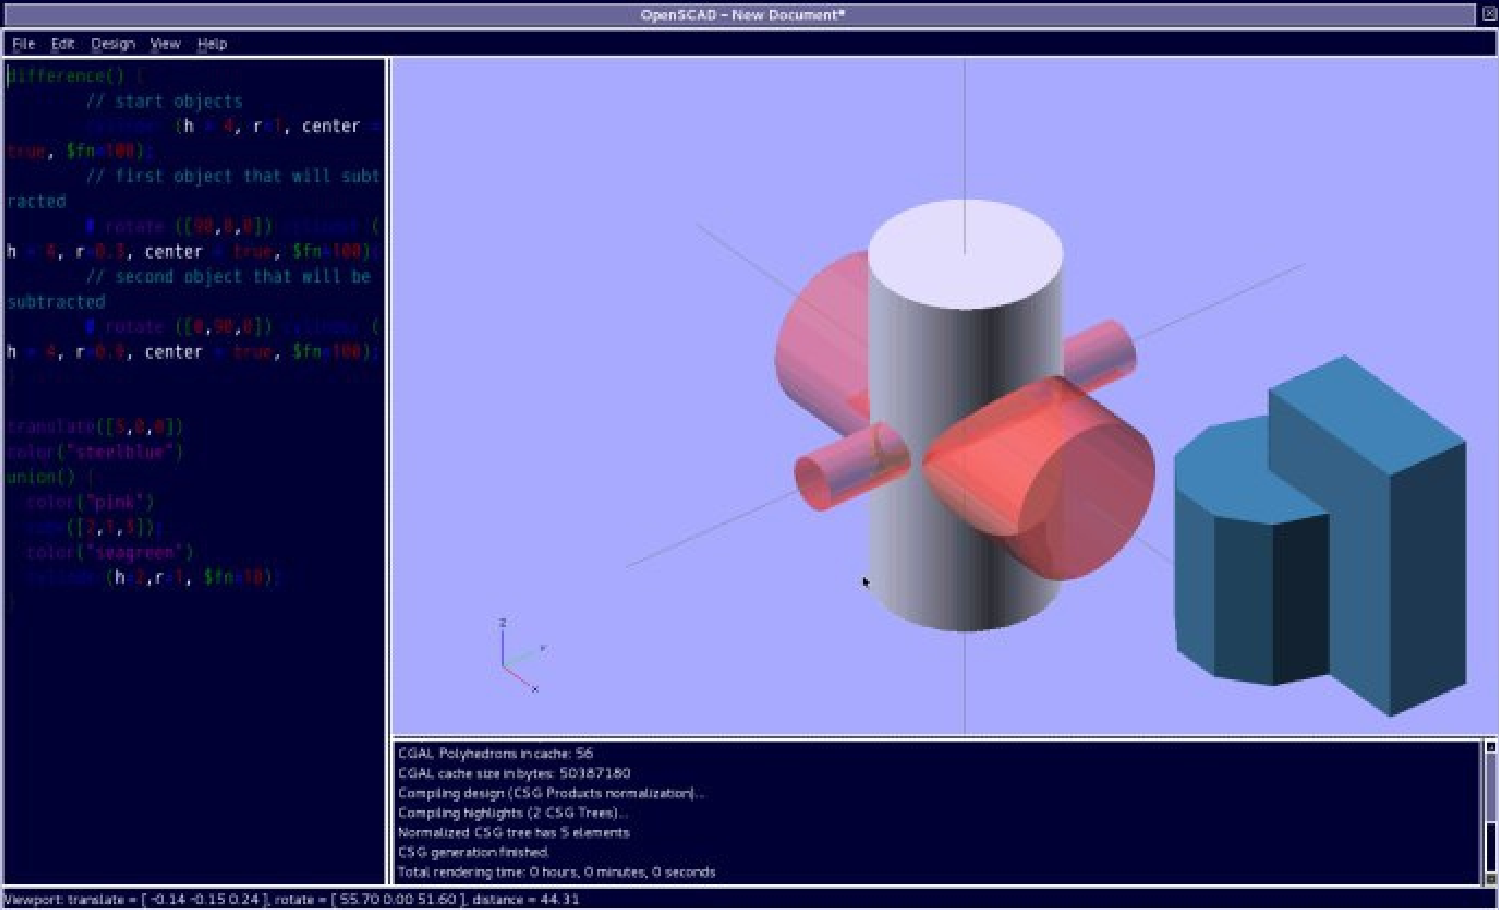Open the File menu
1499x910 pixels.
[x=23, y=44]
